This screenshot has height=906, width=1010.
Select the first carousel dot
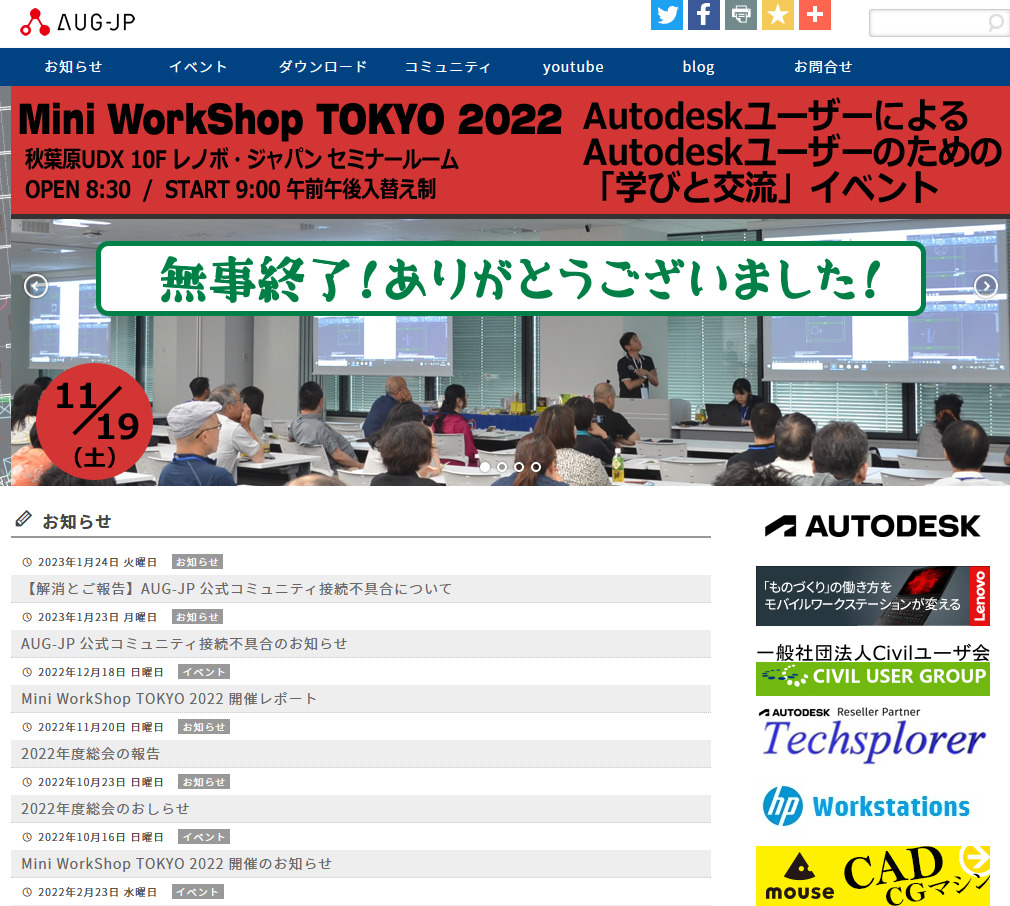pyautogui.click(x=485, y=467)
